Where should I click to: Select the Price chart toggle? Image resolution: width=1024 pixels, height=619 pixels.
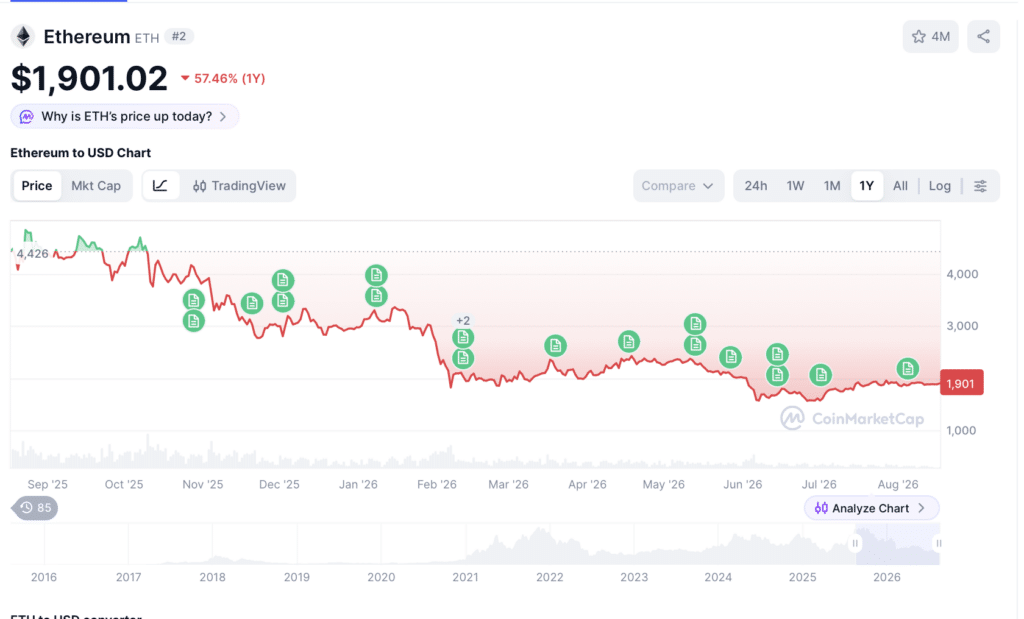click(37, 186)
